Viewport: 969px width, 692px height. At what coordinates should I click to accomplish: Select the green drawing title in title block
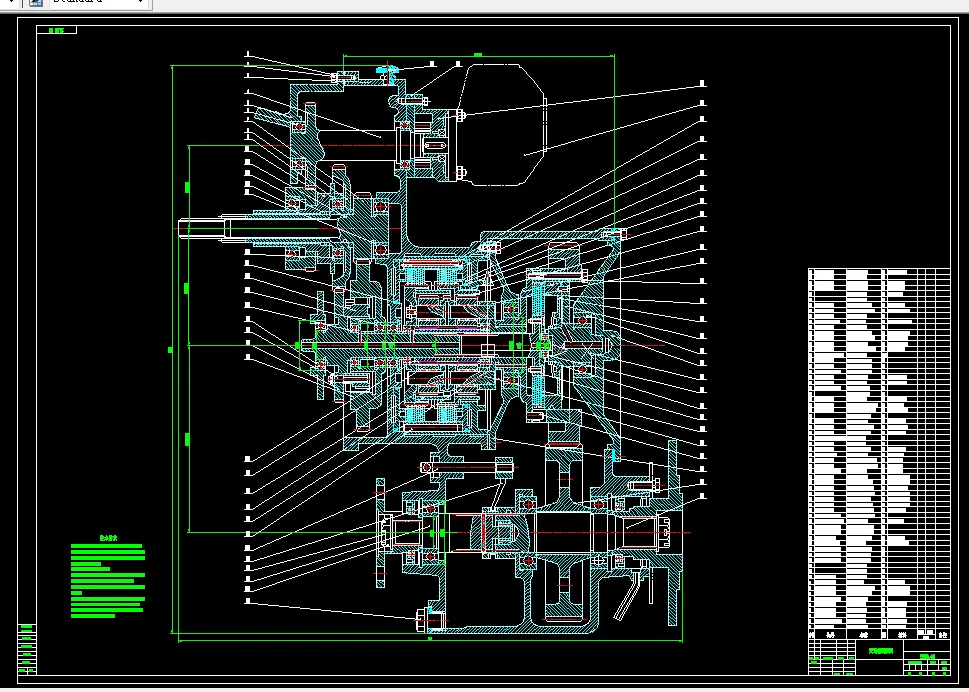point(881,651)
